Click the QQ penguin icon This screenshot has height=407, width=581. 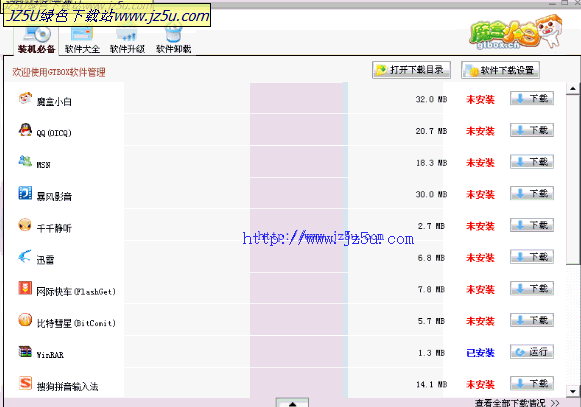[25, 130]
